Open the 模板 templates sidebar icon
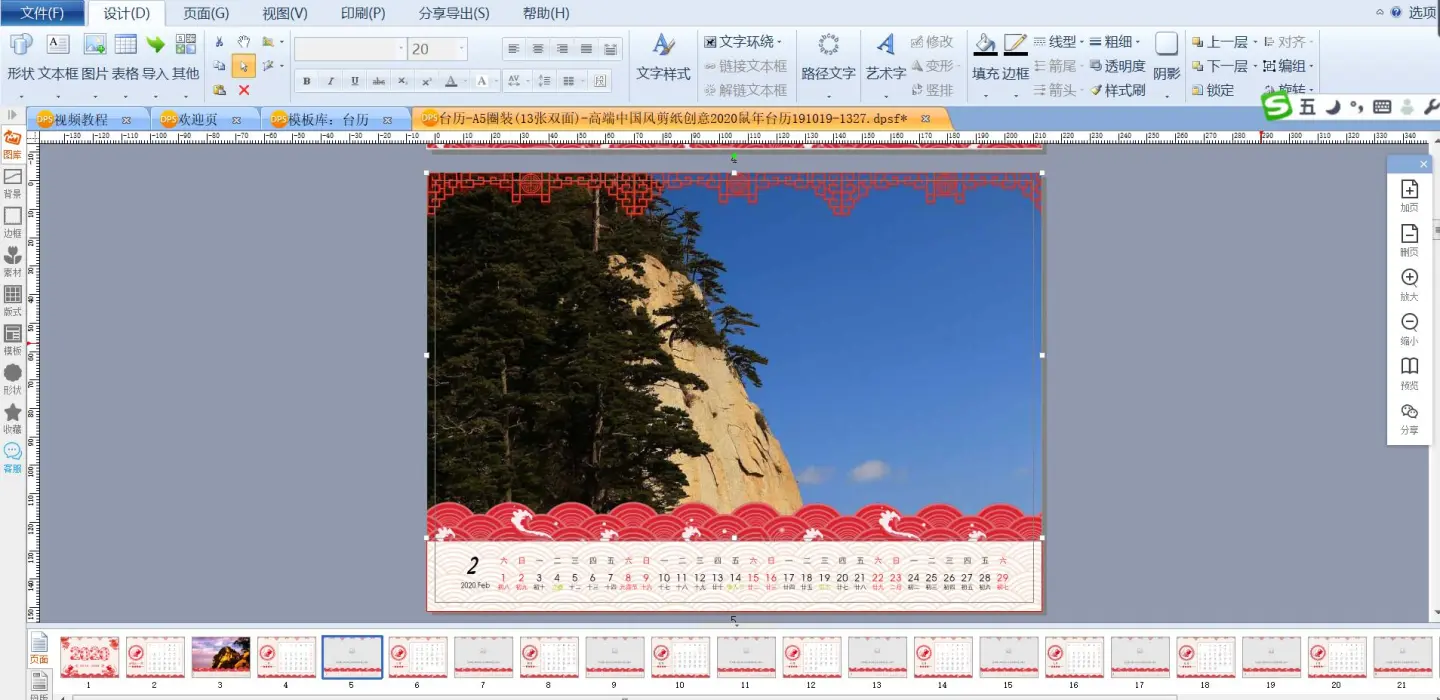Screen dimensions: 1440x700 coord(12,340)
